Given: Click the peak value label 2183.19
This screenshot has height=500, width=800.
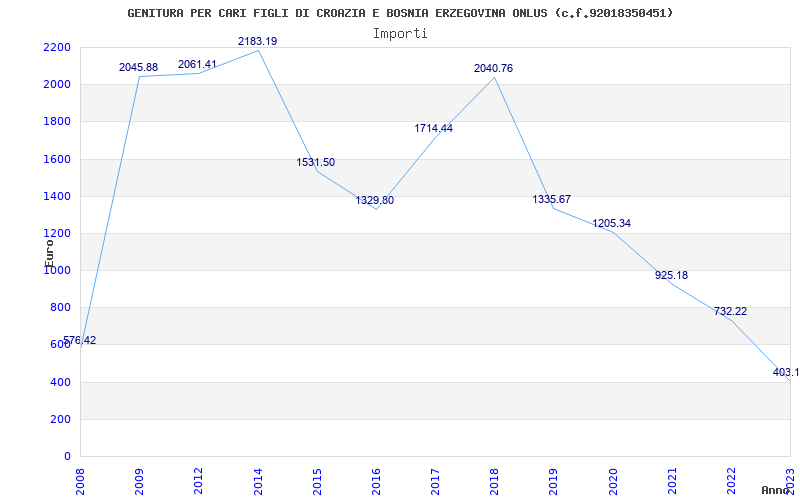Looking at the screenshot, I should (x=258, y=41).
